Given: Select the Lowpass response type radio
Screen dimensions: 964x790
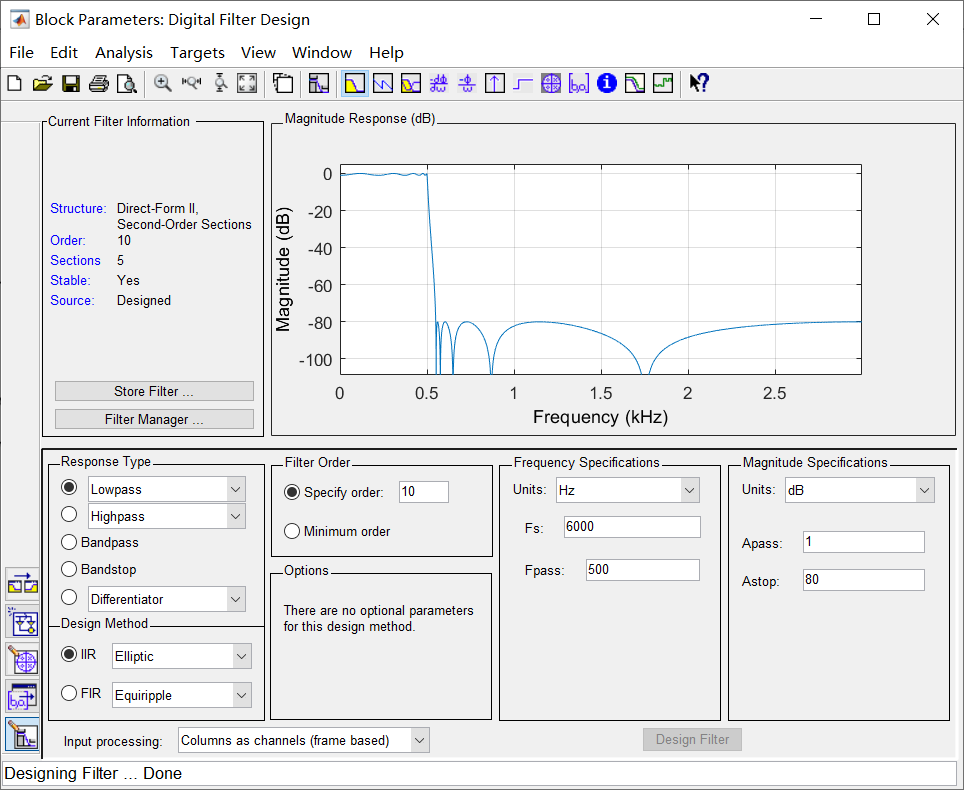Looking at the screenshot, I should pyautogui.click(x=69, y=488).
